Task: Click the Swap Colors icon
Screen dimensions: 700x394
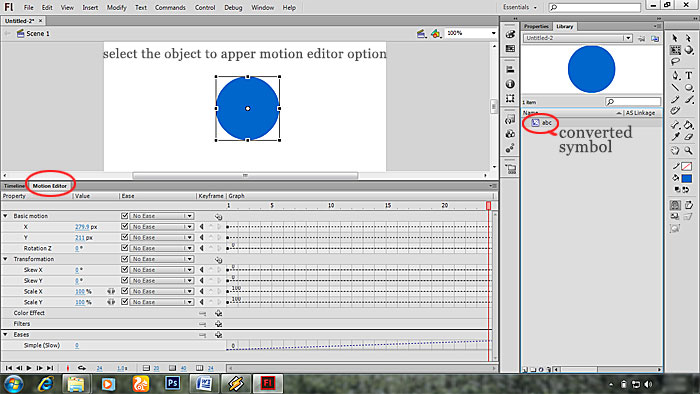Action: (x=686, y=190)
